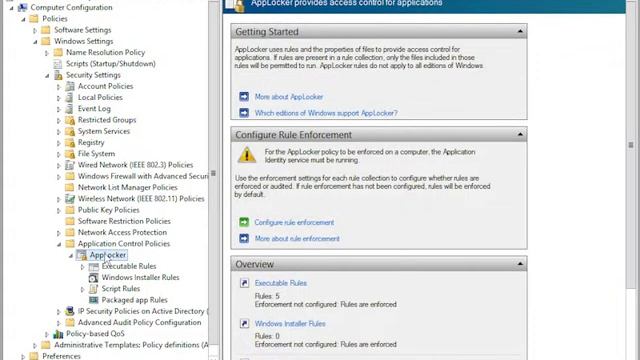Click the System Services folder icon

pos(70,131)
